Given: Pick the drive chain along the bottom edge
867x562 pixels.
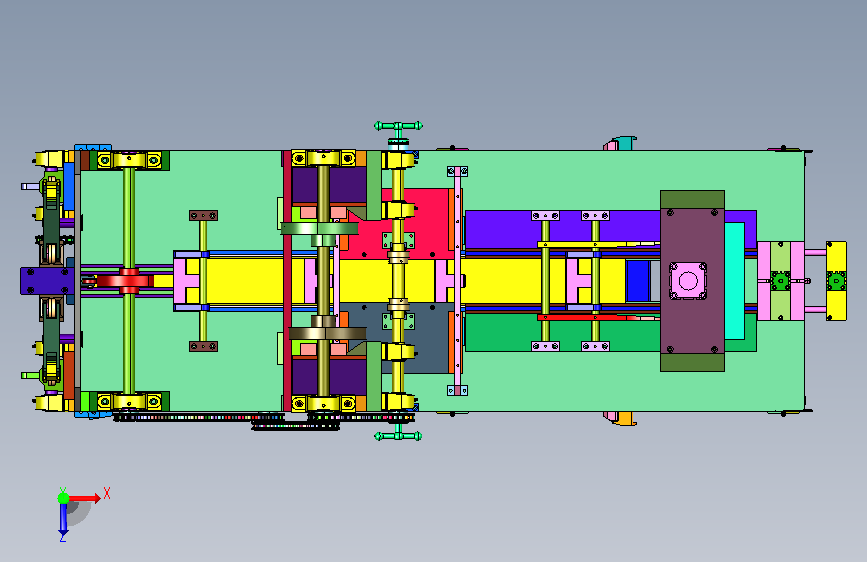Looking at the screenshot, I should [263, 418].
